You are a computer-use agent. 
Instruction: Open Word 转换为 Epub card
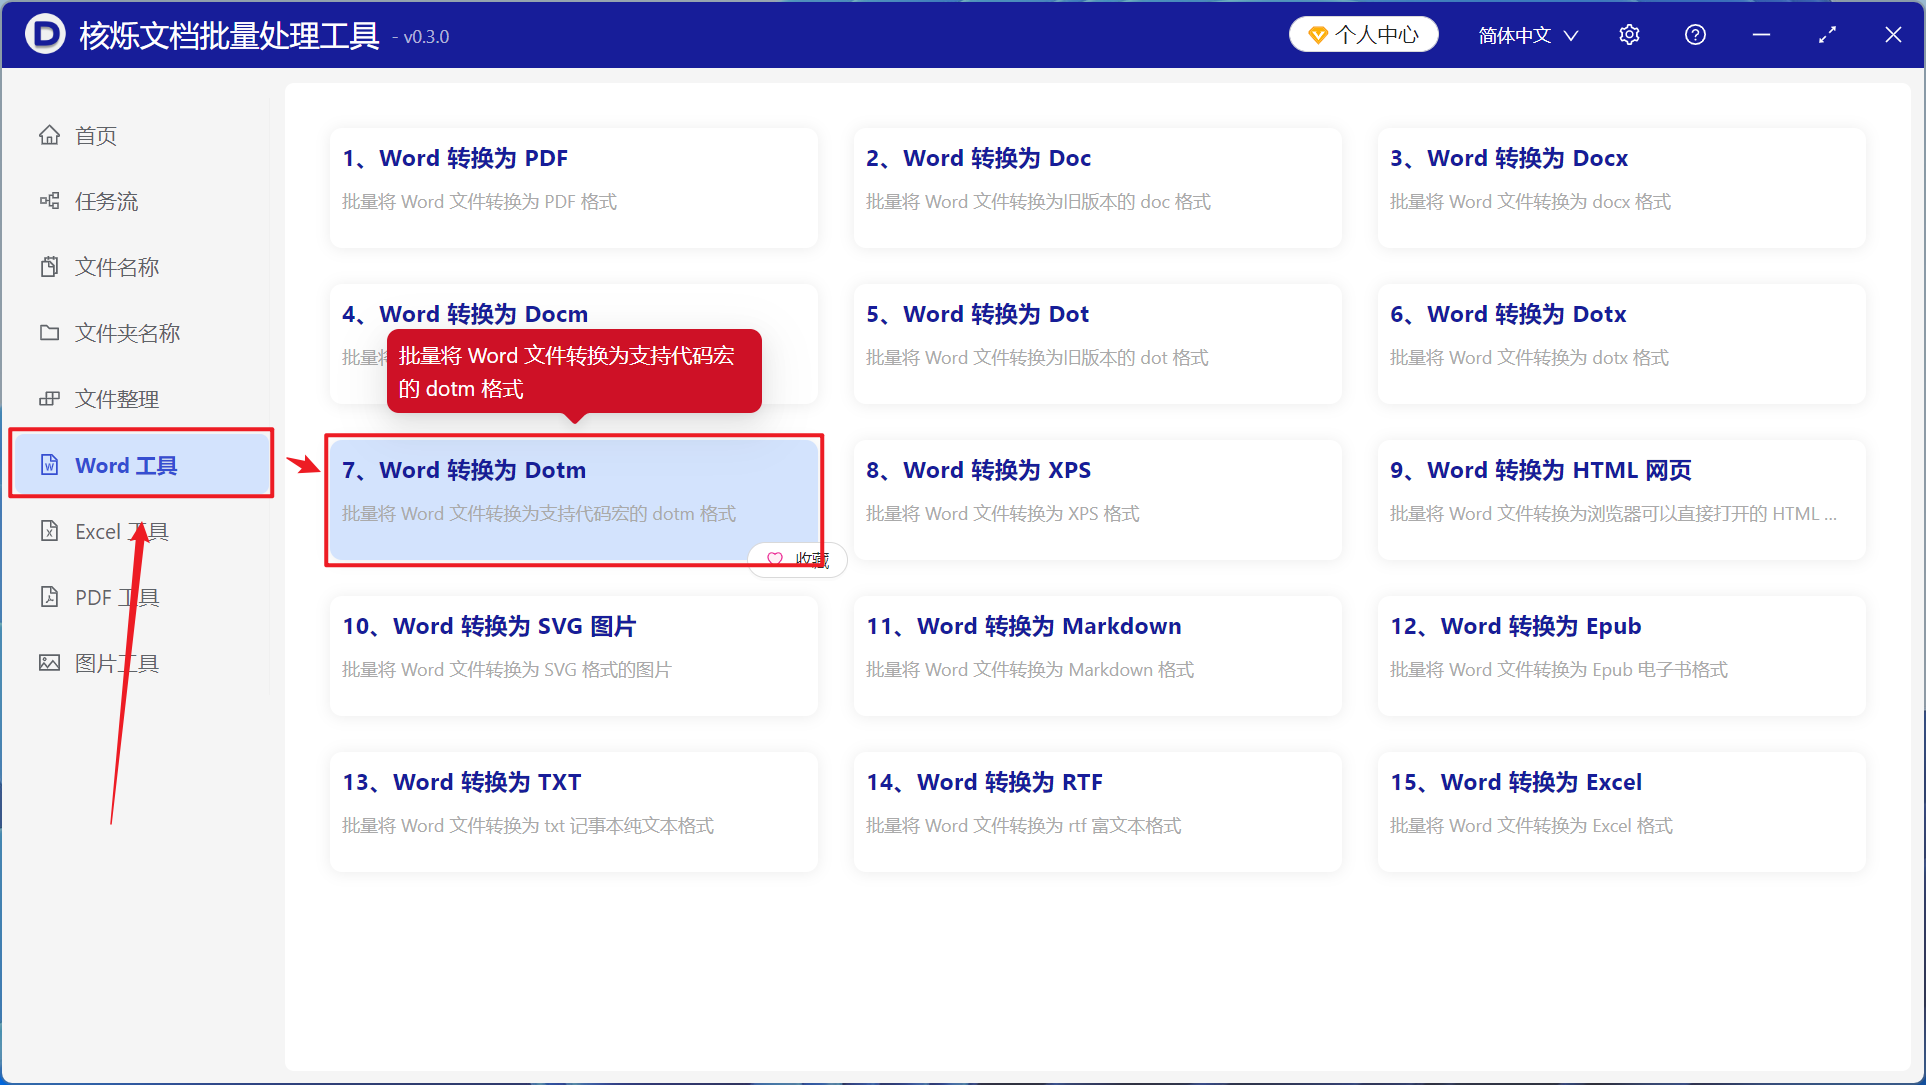pyautogui.click(x=1621, y=656)
